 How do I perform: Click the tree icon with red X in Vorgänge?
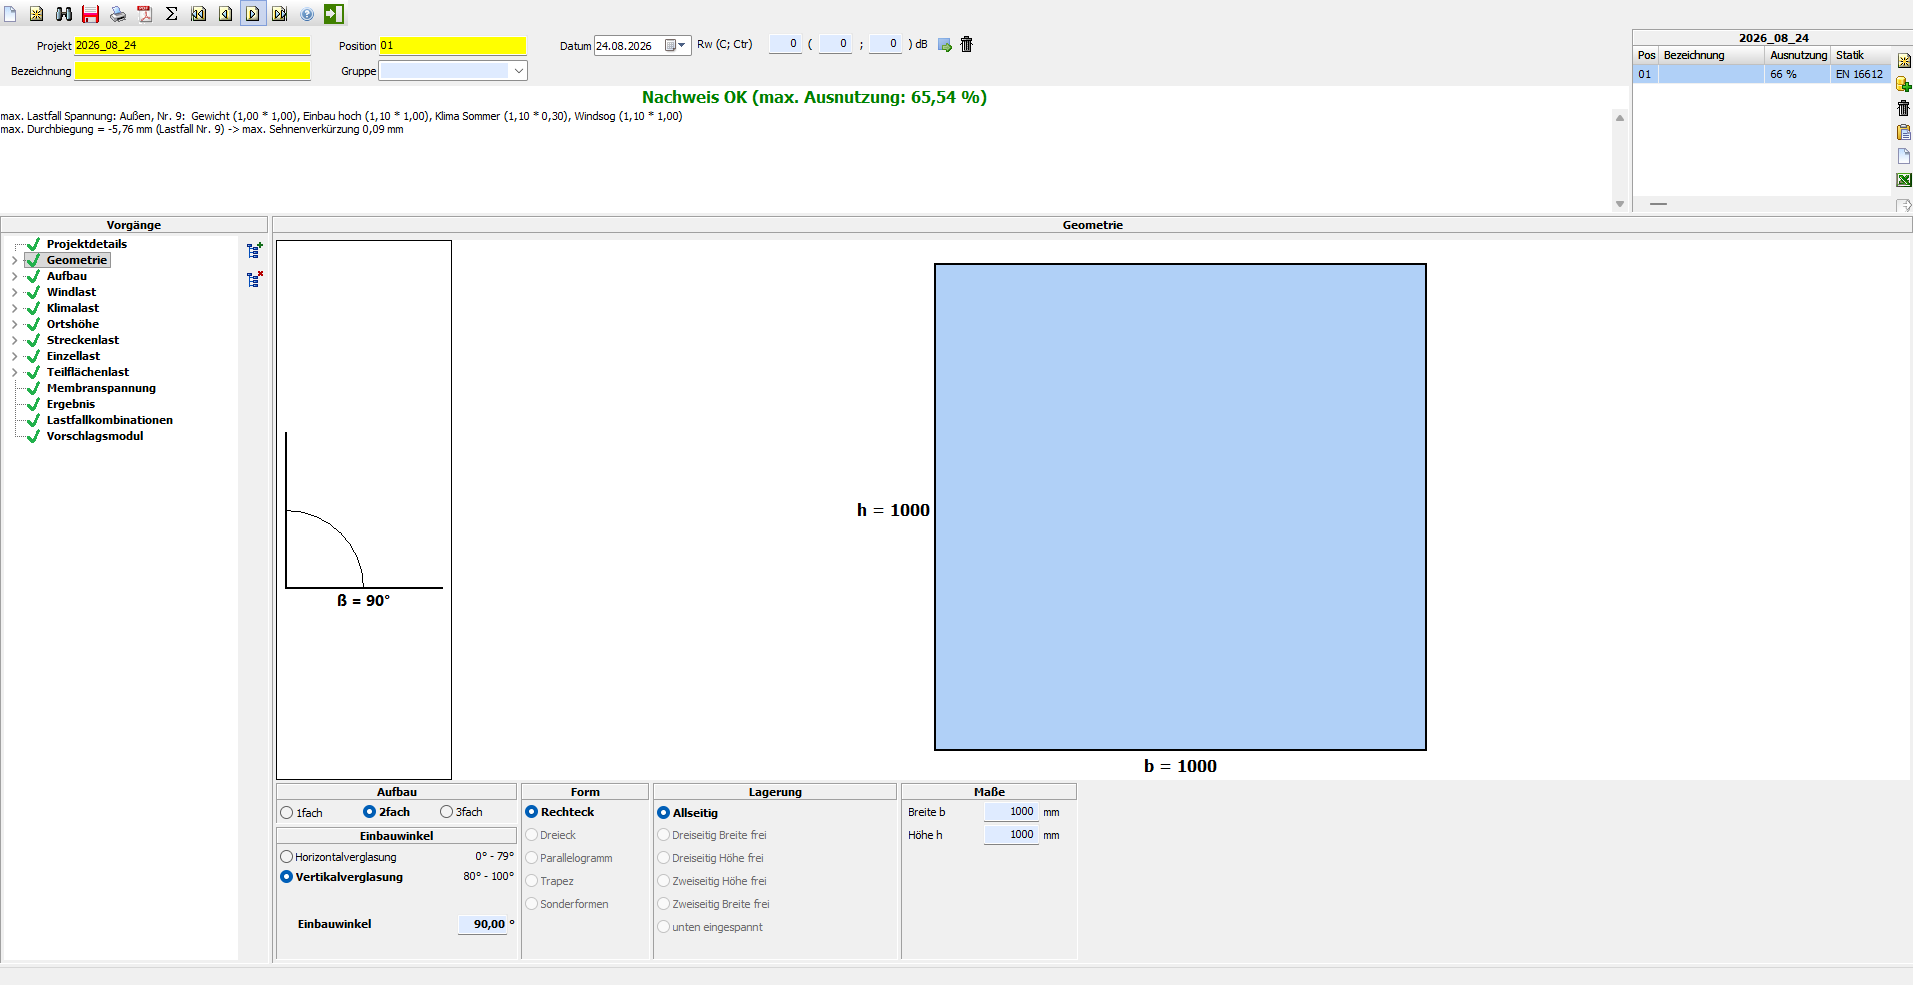pyautogui.click(x=255, y=279)
